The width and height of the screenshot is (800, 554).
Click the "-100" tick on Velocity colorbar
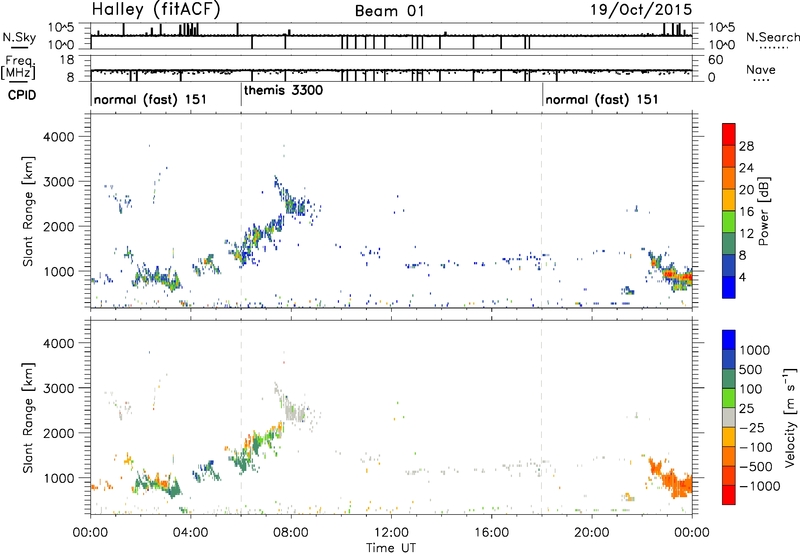click(756, 447)
